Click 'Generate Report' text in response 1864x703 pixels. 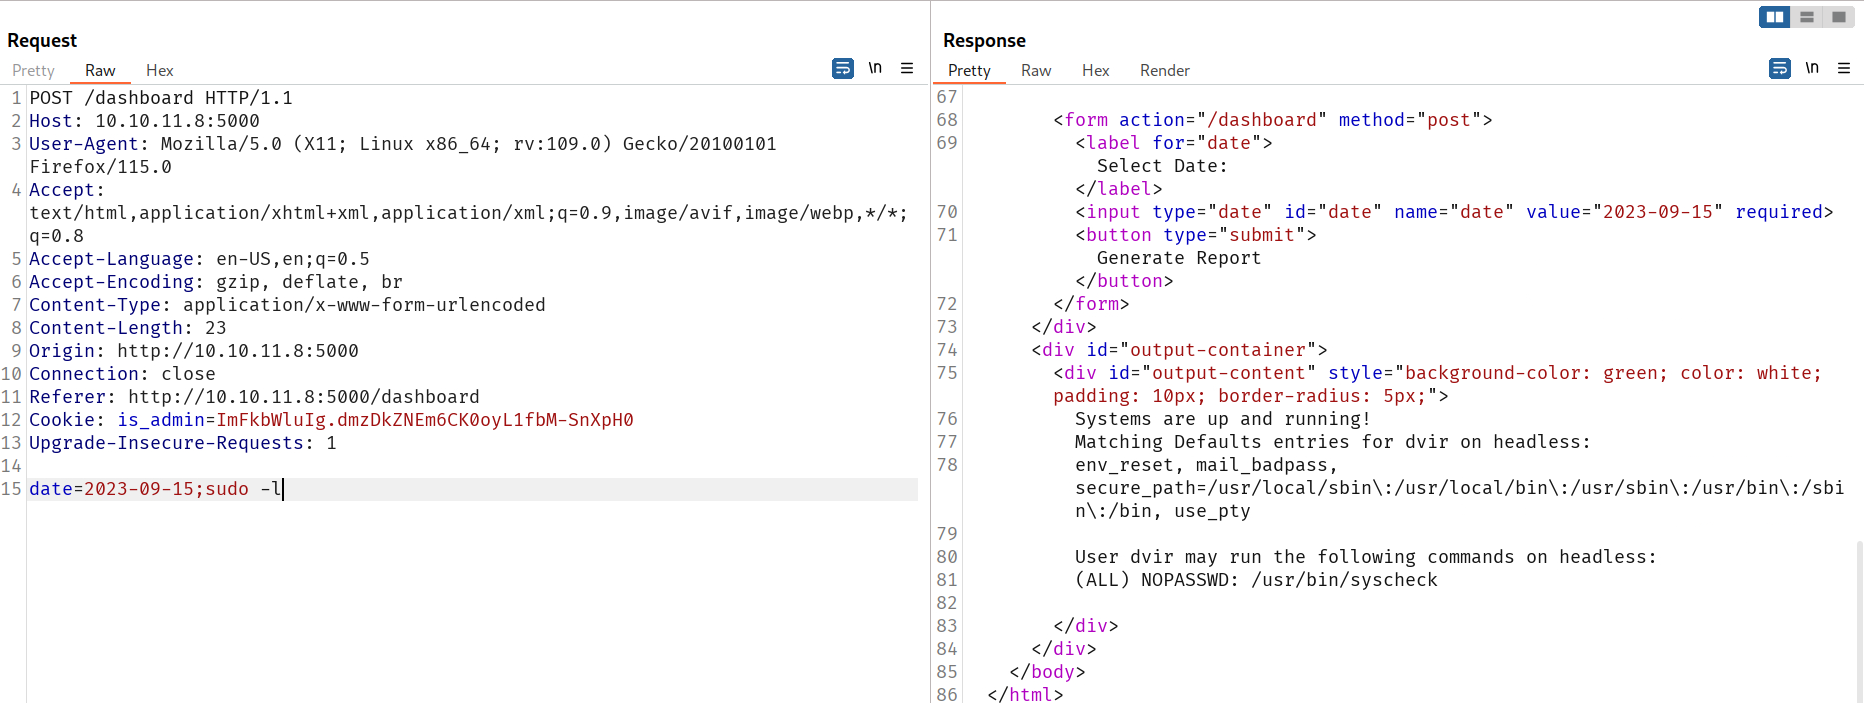(1179, 258)
